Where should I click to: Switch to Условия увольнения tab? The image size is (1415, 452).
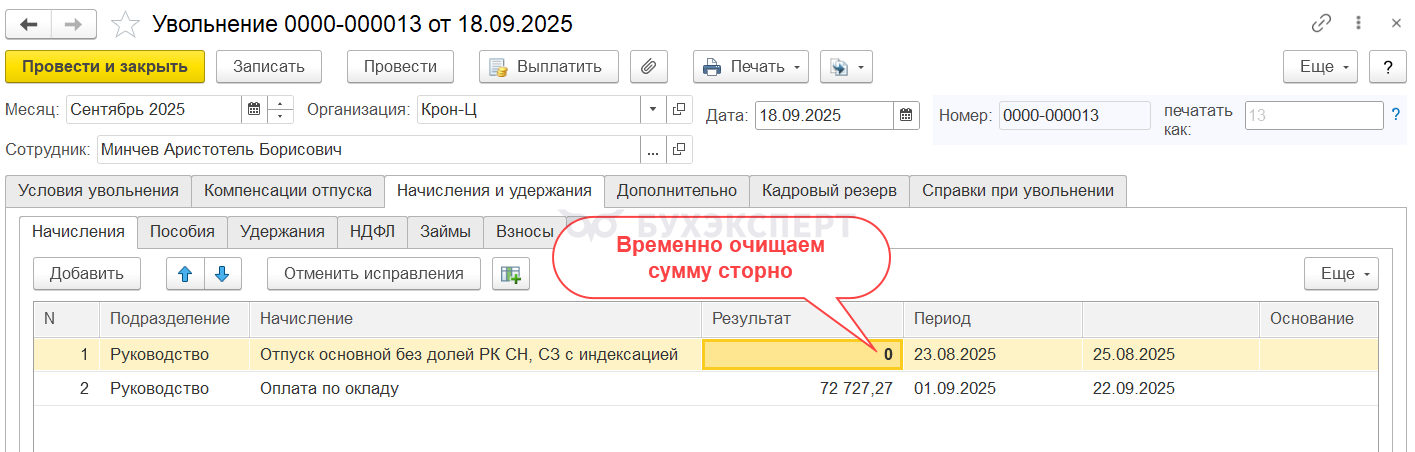(98, 190)
